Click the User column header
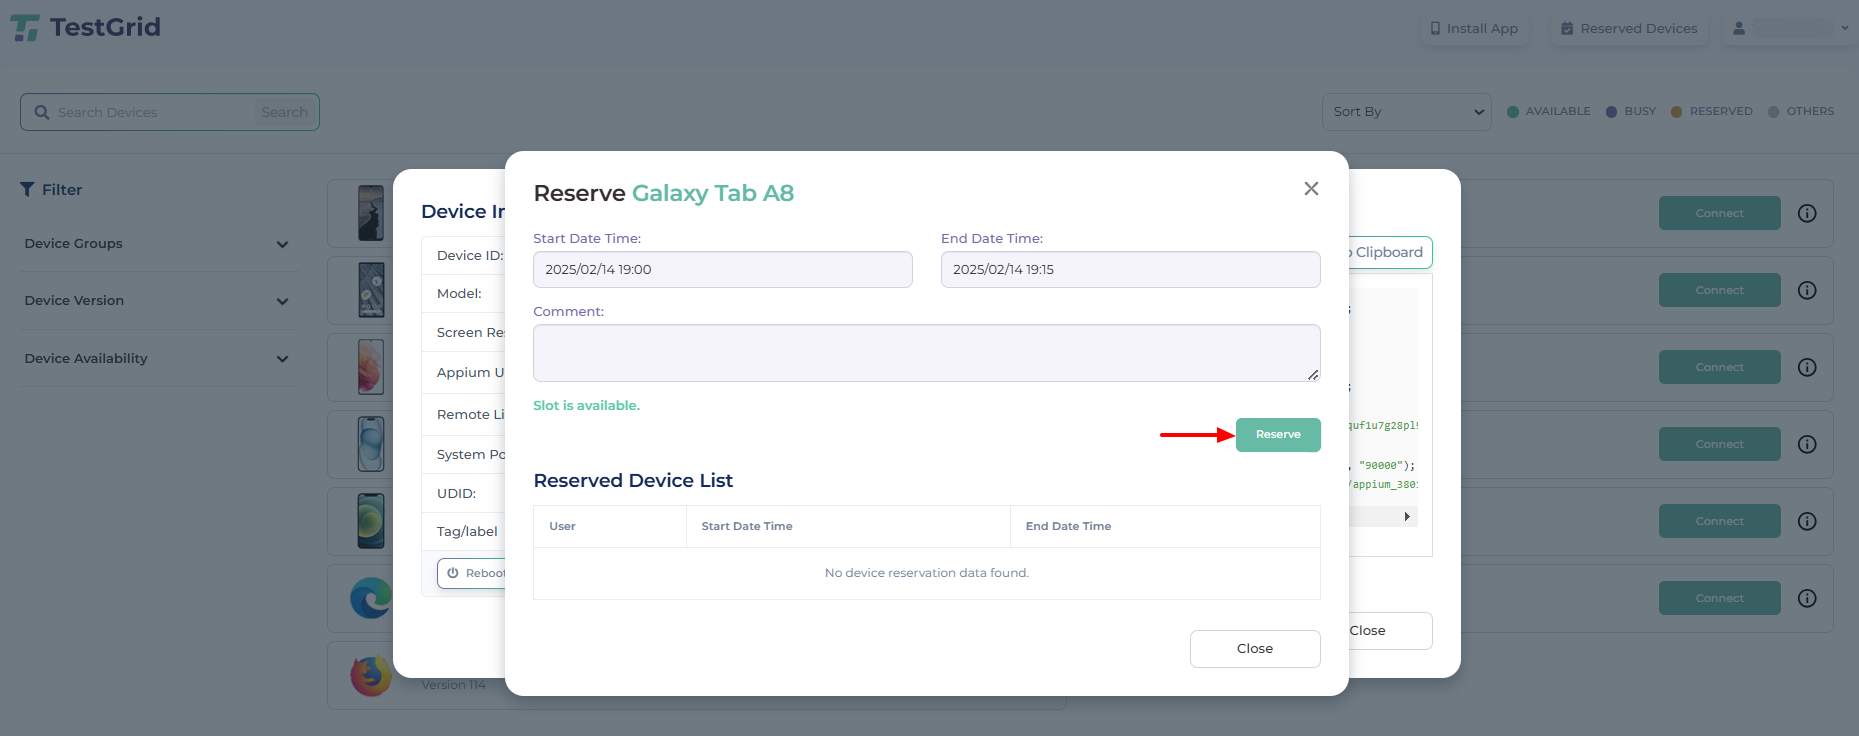The image size is (1859, 736). tap(562, 526)
